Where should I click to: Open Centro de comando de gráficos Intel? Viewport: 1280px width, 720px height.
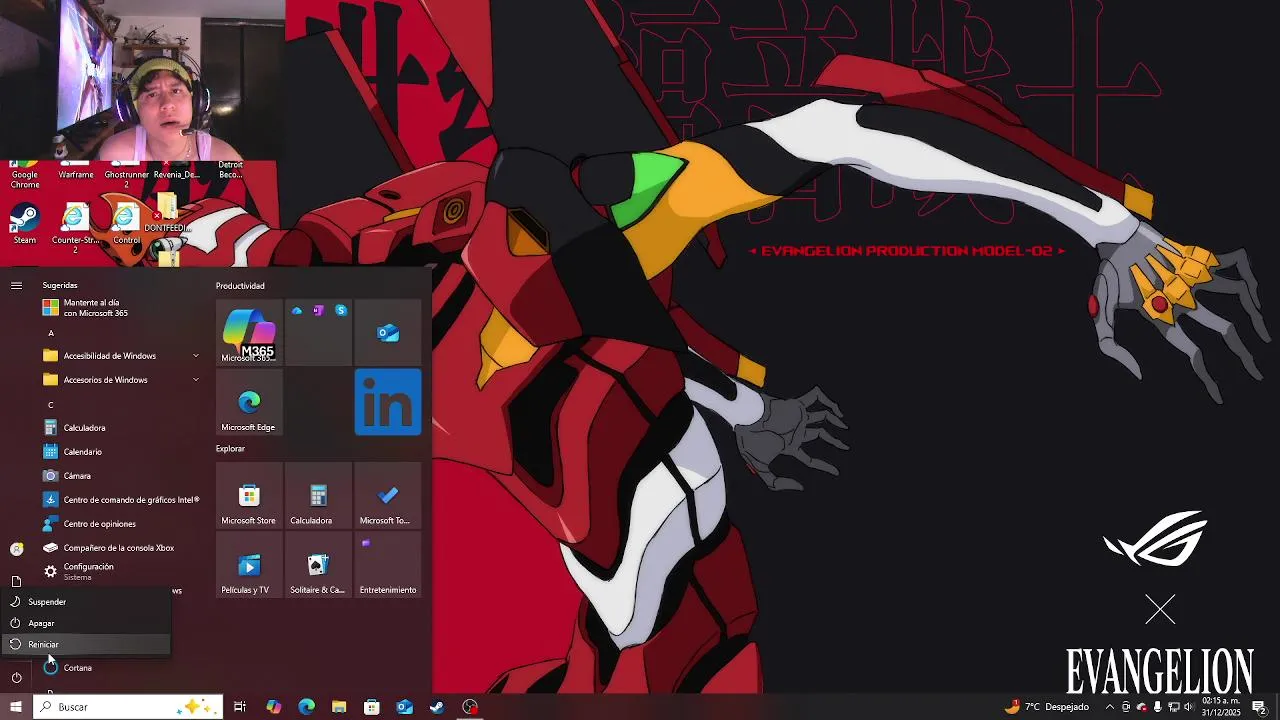pos(122,500)
